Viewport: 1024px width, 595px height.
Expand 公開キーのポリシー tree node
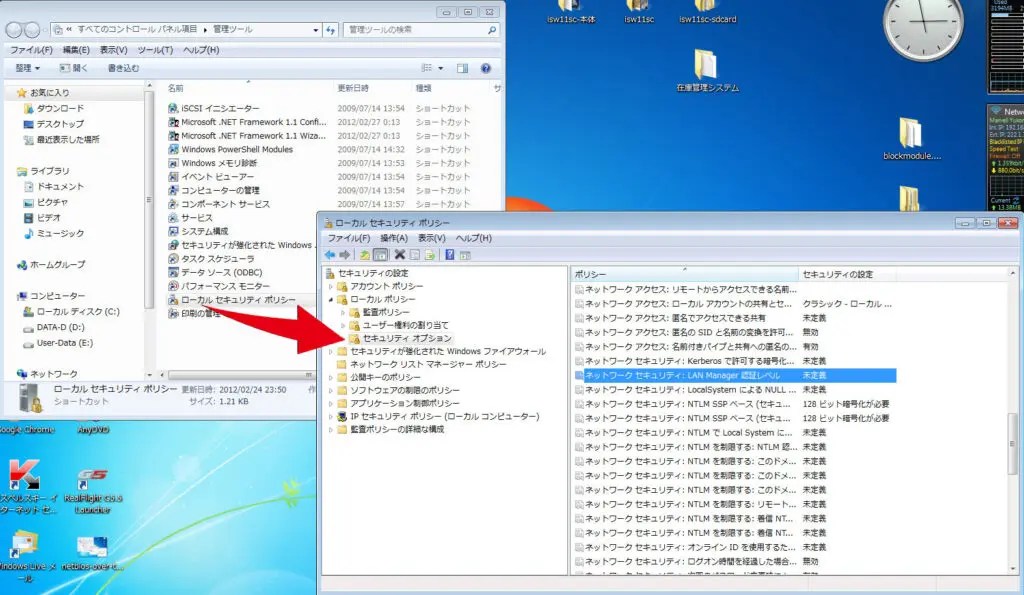tap(331, 378)
